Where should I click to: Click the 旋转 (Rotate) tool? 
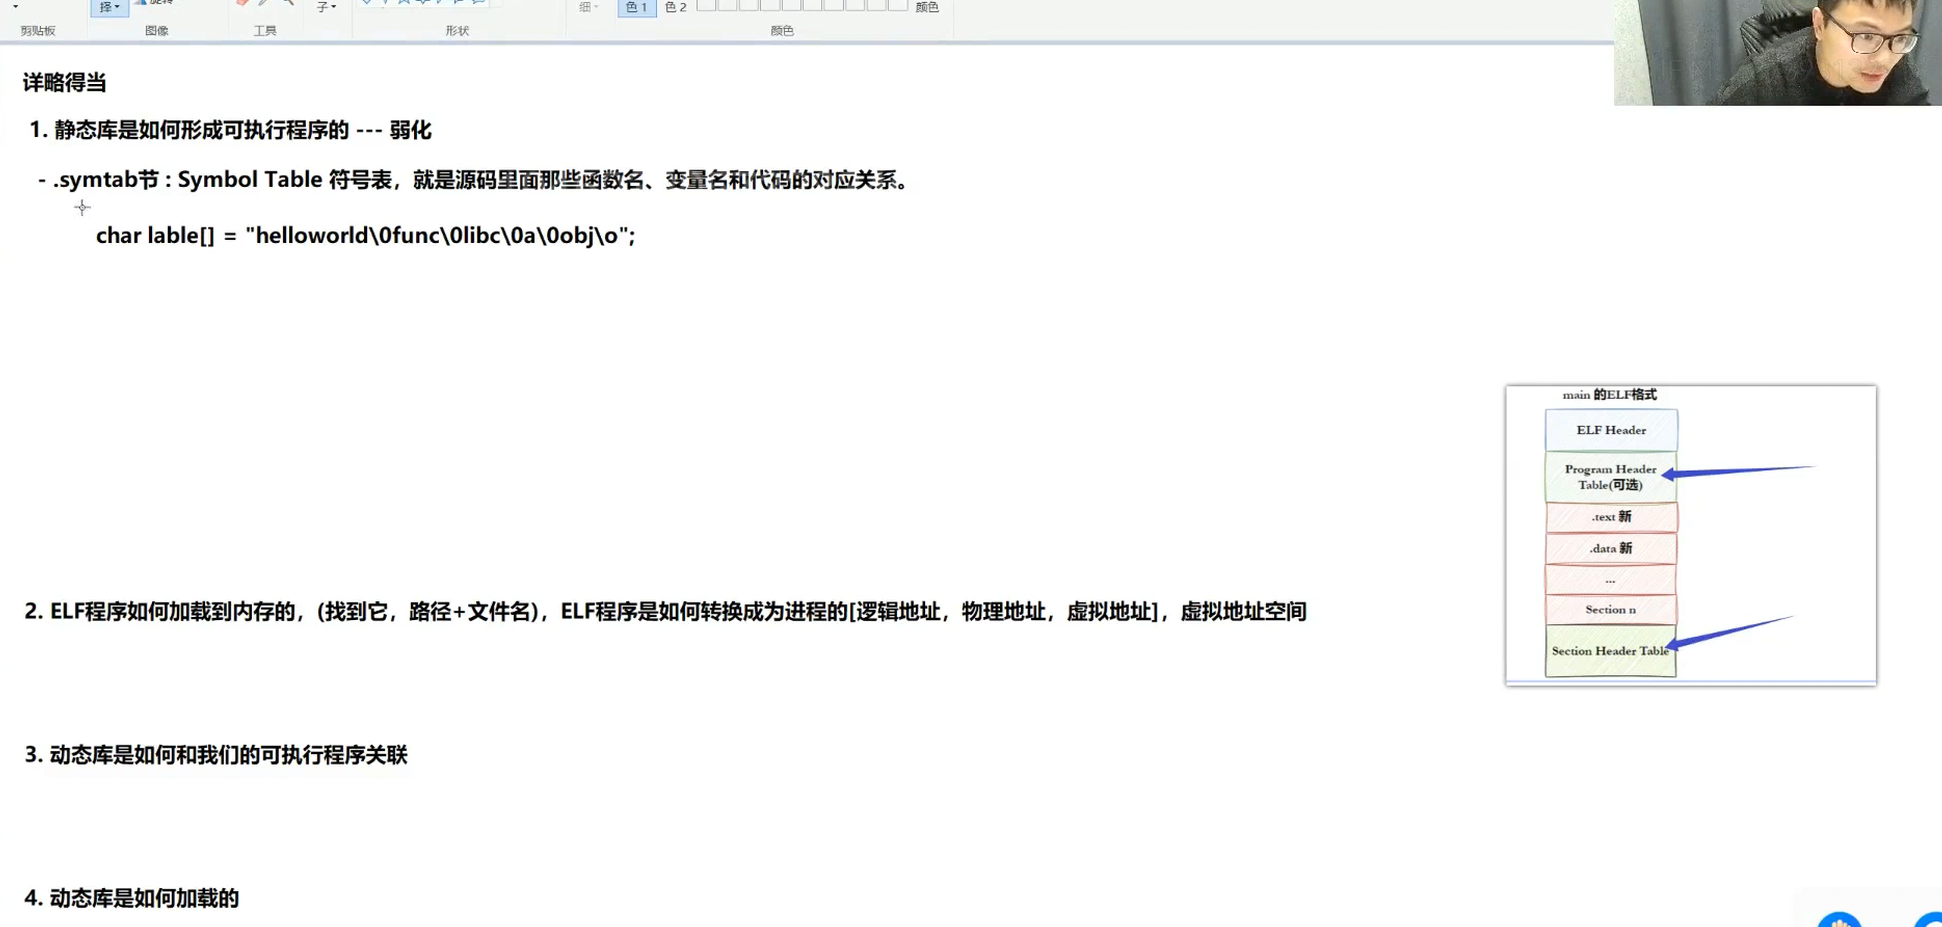[156, 3]
